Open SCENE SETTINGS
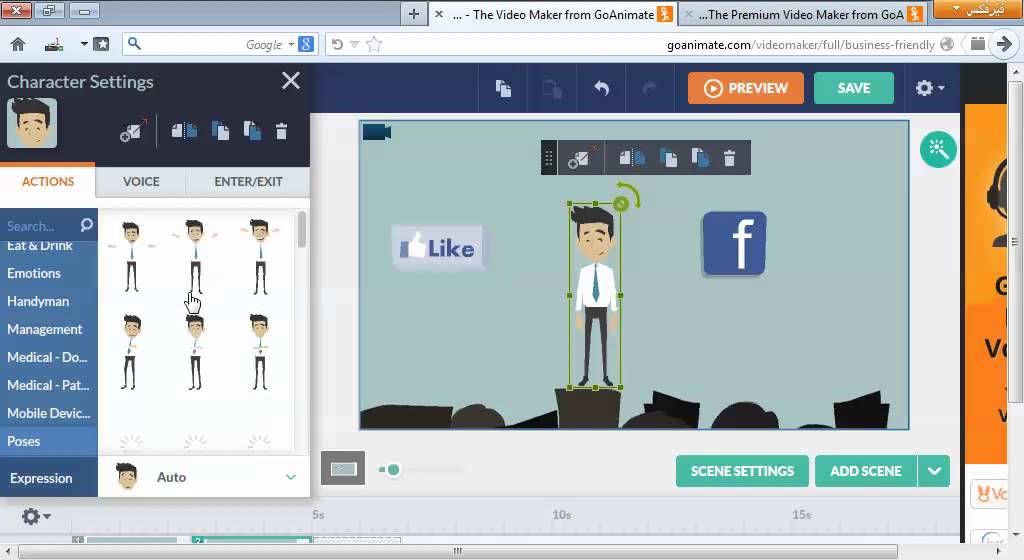 742,471
